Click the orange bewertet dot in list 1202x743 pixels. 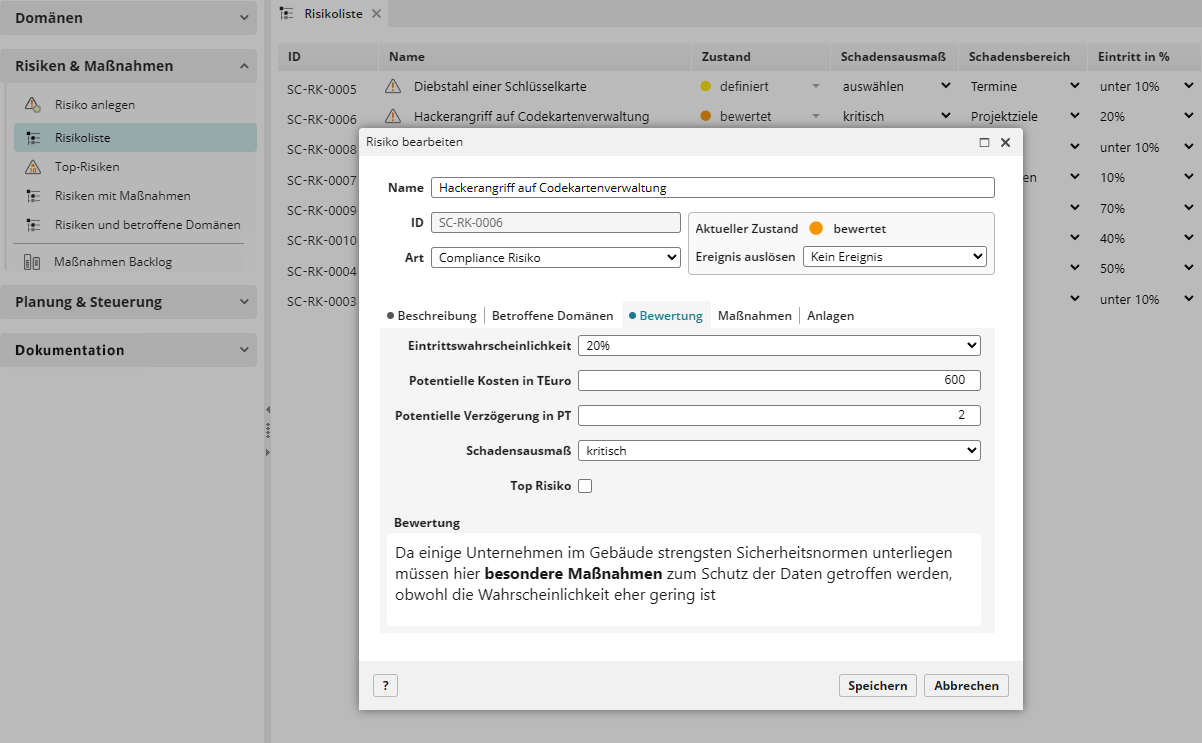point(706,117)
